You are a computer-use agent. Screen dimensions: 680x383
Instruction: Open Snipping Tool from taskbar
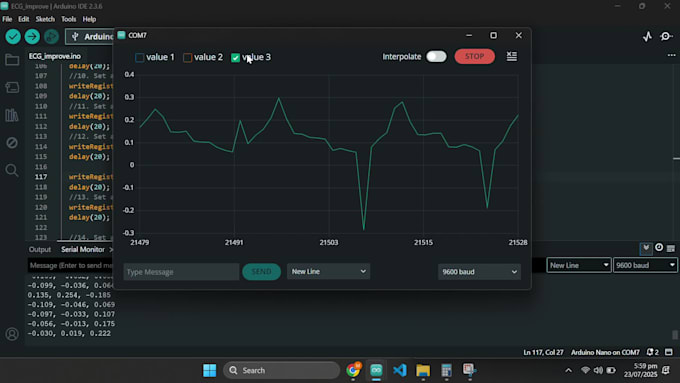(469, 370)
